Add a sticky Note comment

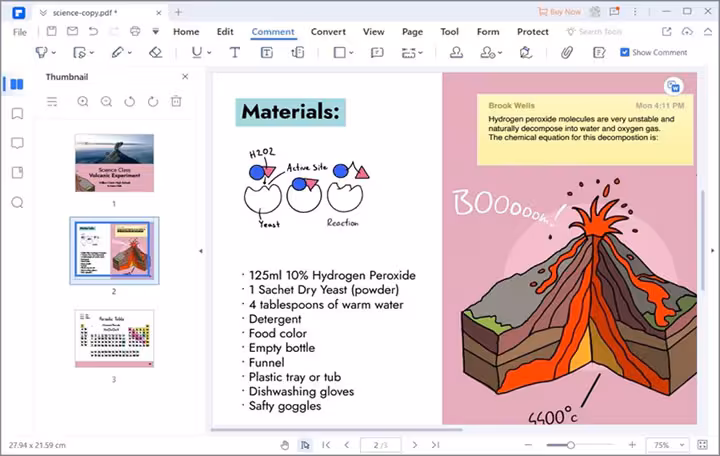(377, 53)
